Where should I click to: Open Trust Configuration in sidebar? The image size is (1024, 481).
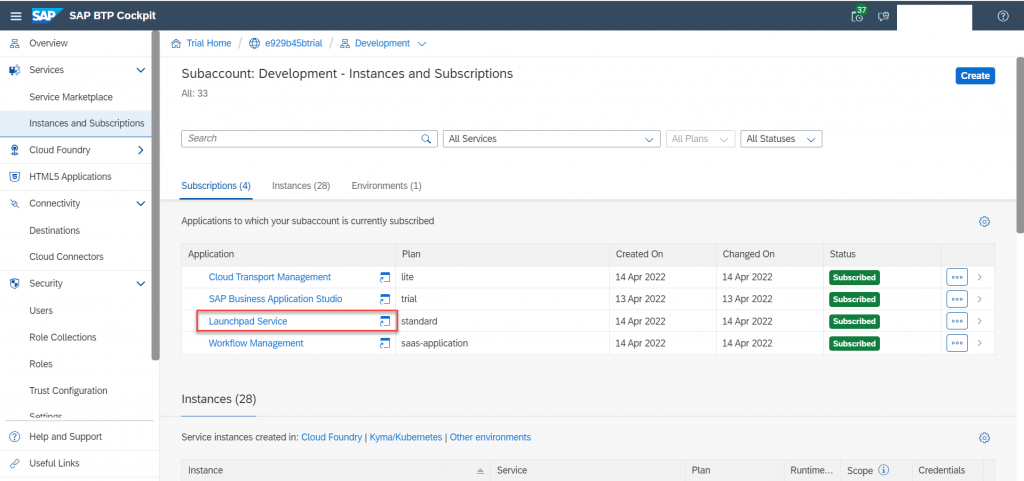pyautogui.click(x=68, y=391)
